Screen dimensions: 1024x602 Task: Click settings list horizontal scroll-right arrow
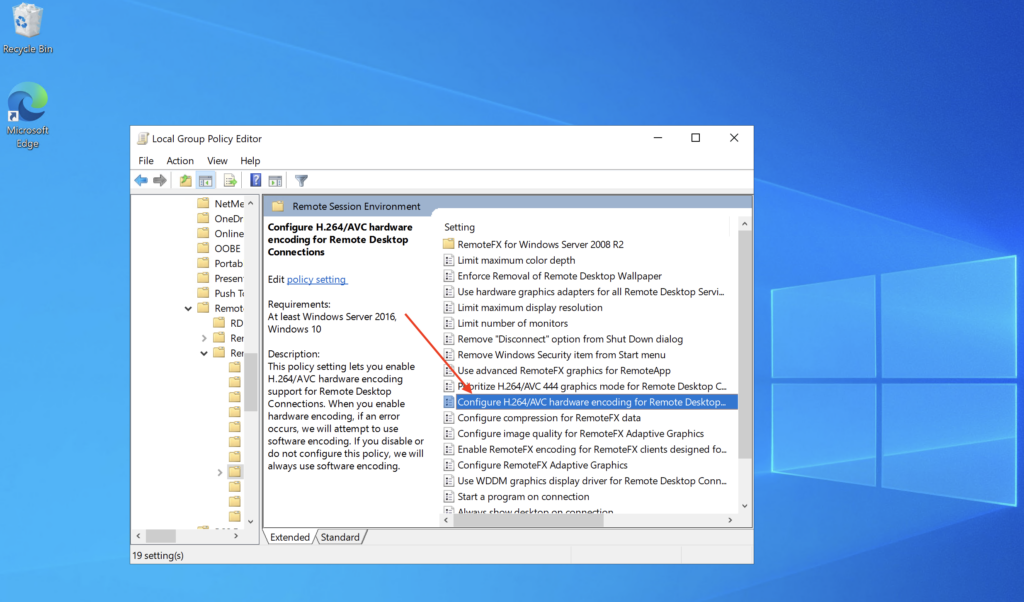point(730,520)
